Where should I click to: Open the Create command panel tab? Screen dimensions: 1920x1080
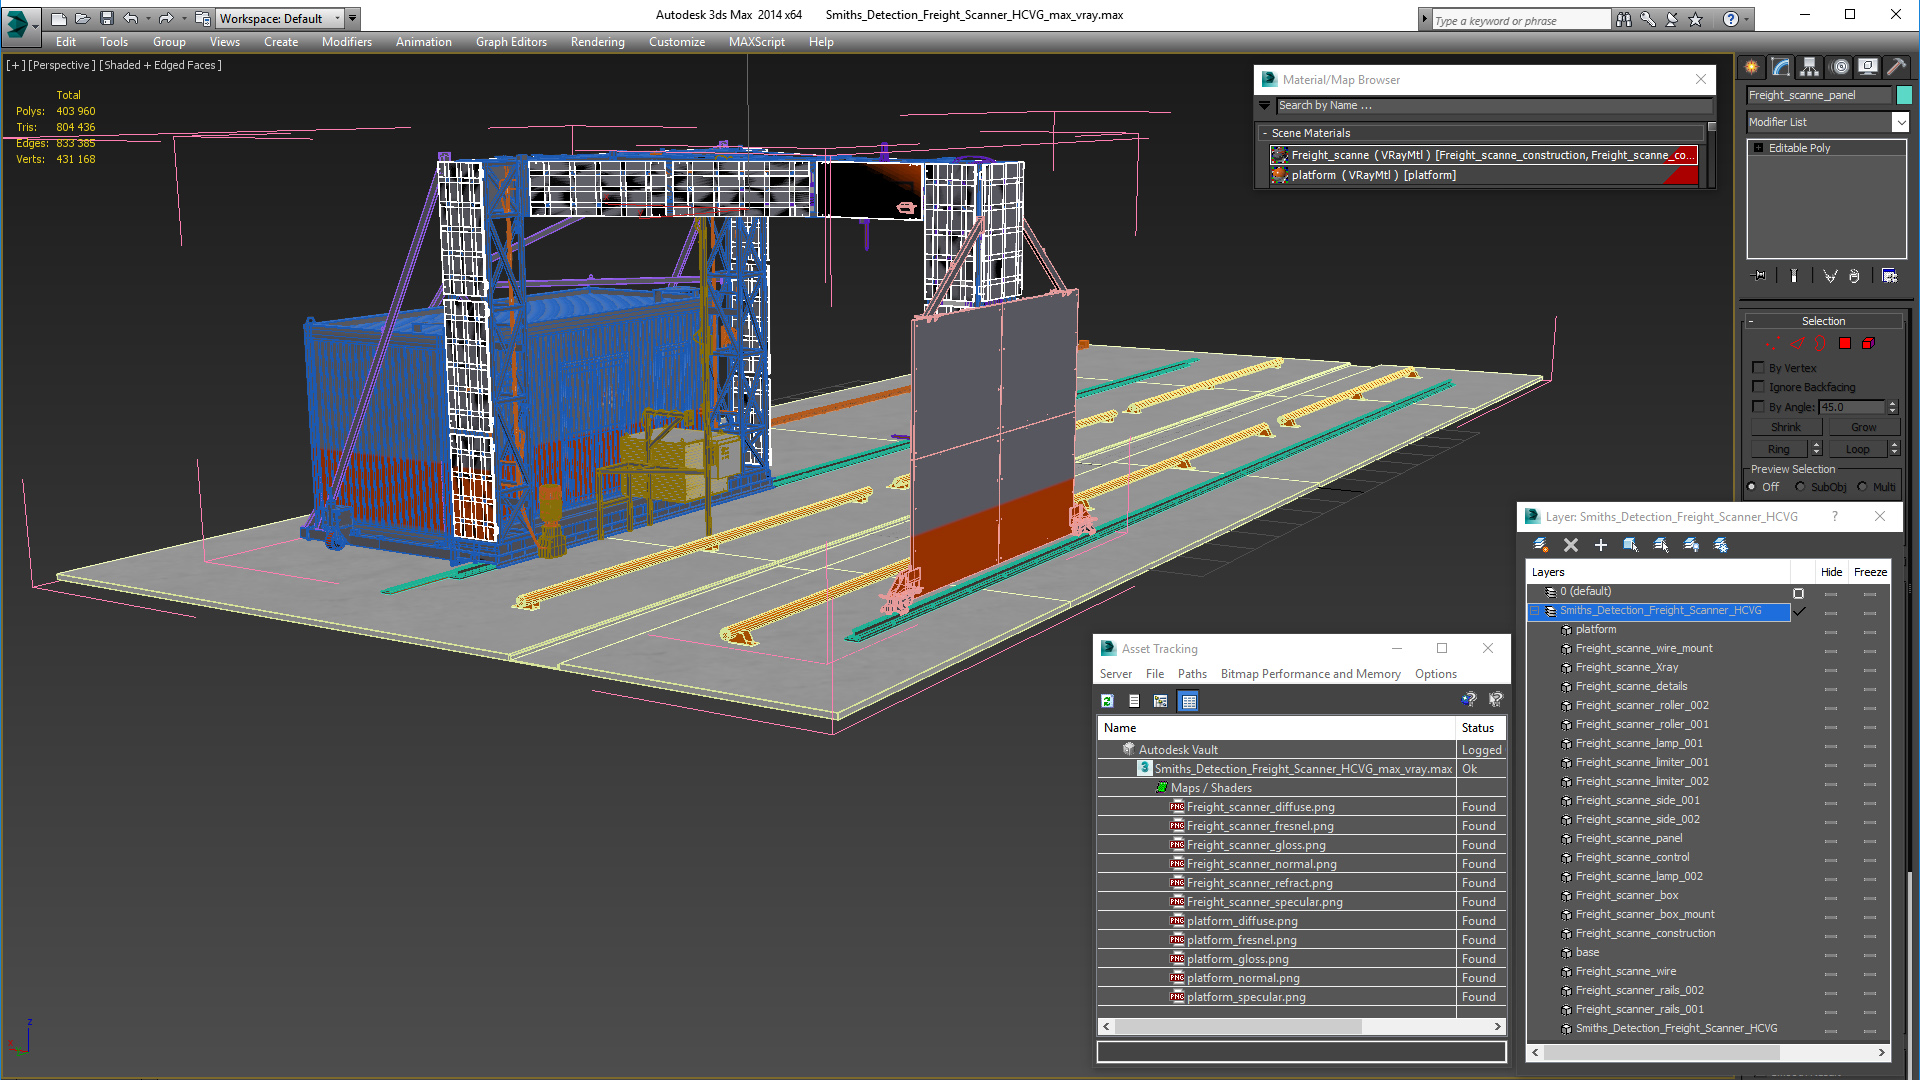(x=1752, y=67)
